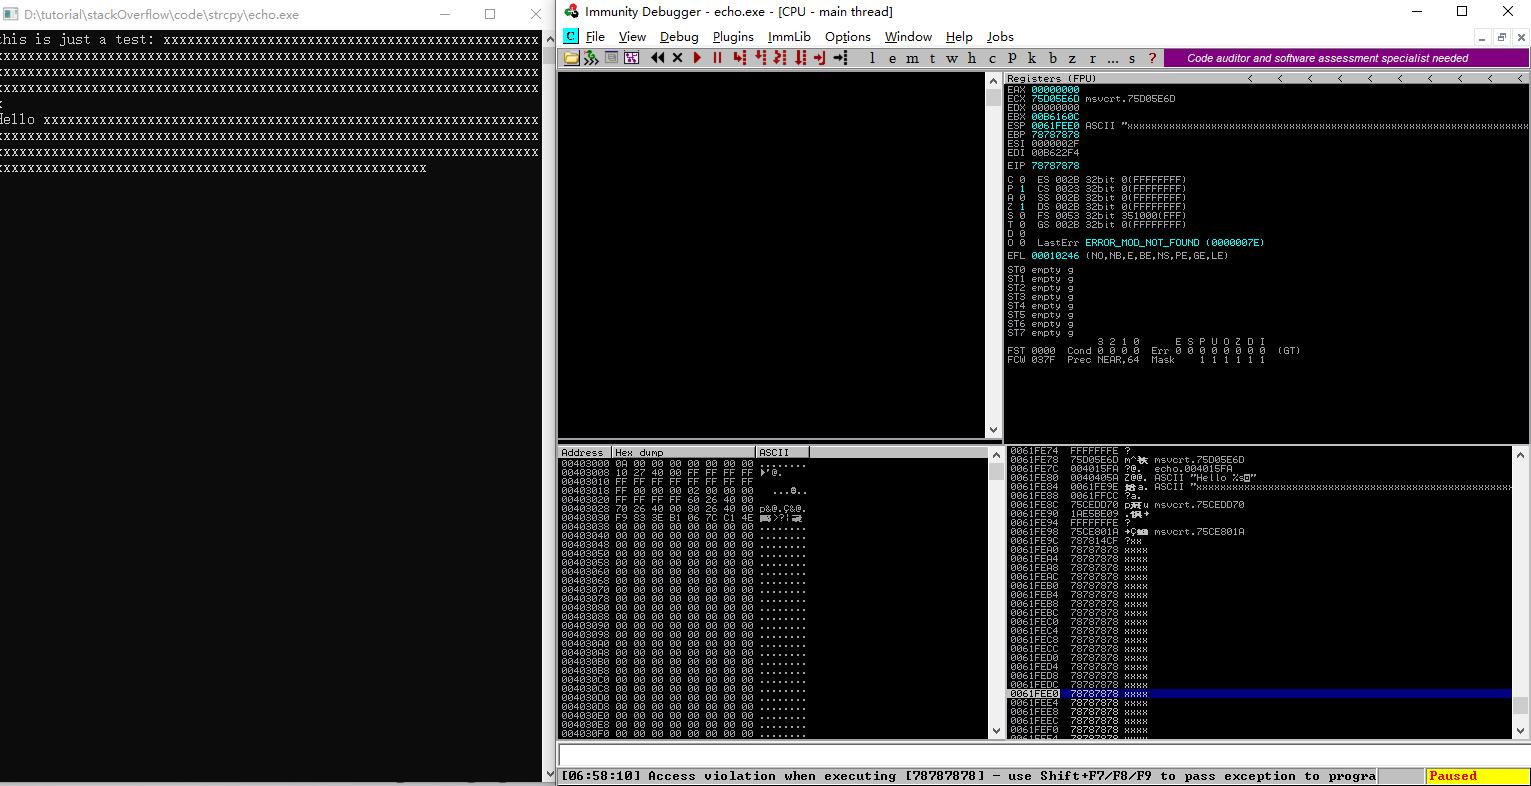Viewport: 1531px width, 786px height.
Task: Click the Open file folder icon
Action: [x=571, y=58]
